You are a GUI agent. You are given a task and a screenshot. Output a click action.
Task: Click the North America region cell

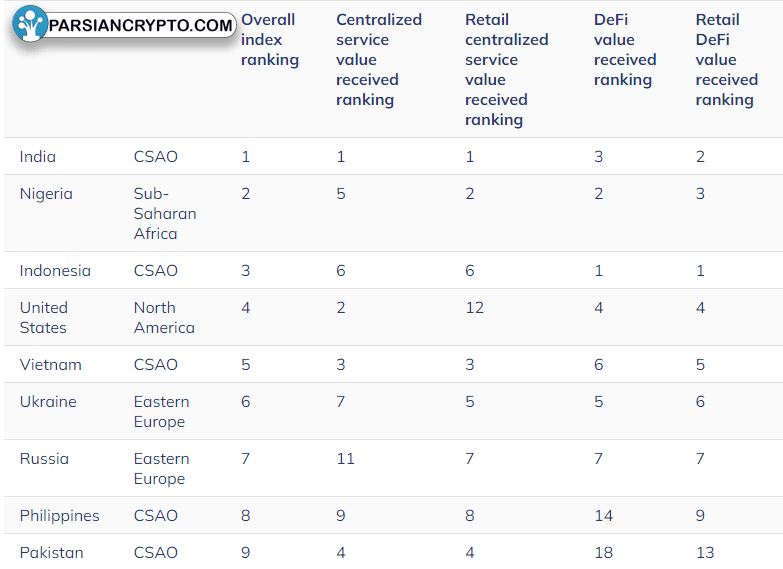pyautogui.click(x=164, y=317)
